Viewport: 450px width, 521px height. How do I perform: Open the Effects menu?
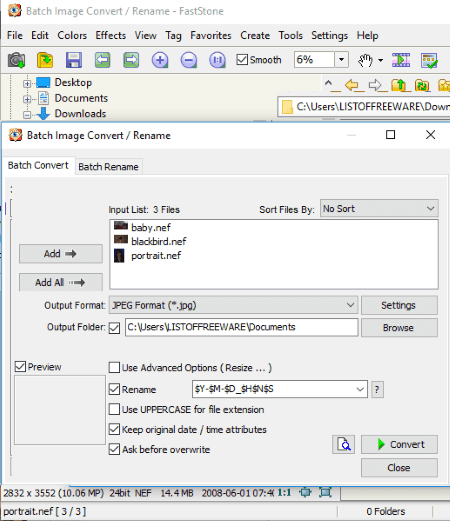click(111, 35)
